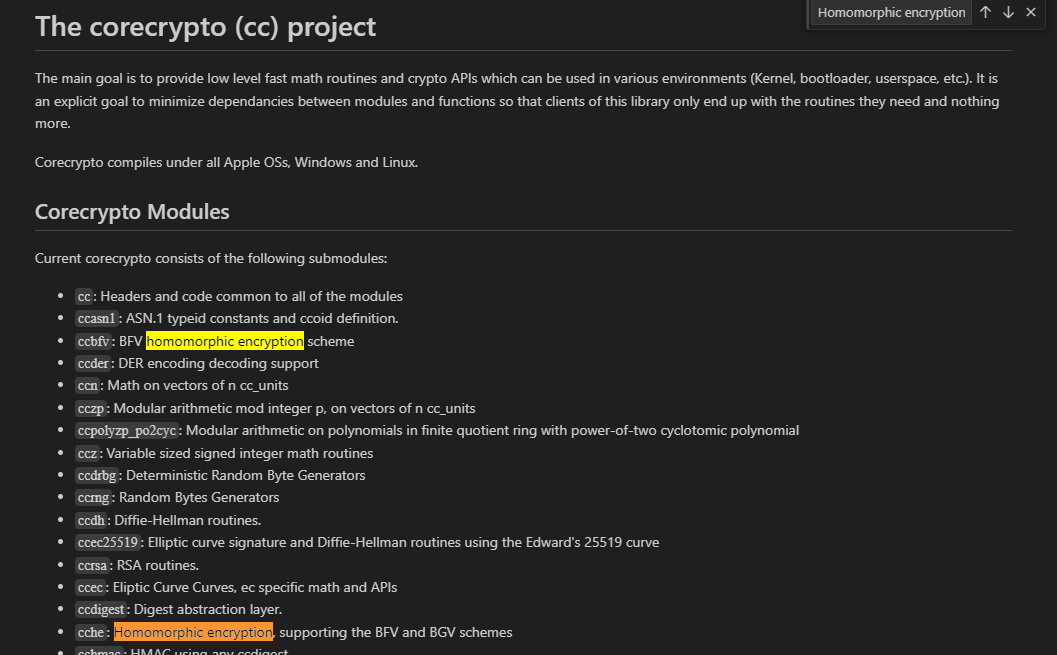The height and width of the screenshot is (655, 1057).
Task: Click 'Diffie-Hellman routines.' description
Action: point(187,520)
